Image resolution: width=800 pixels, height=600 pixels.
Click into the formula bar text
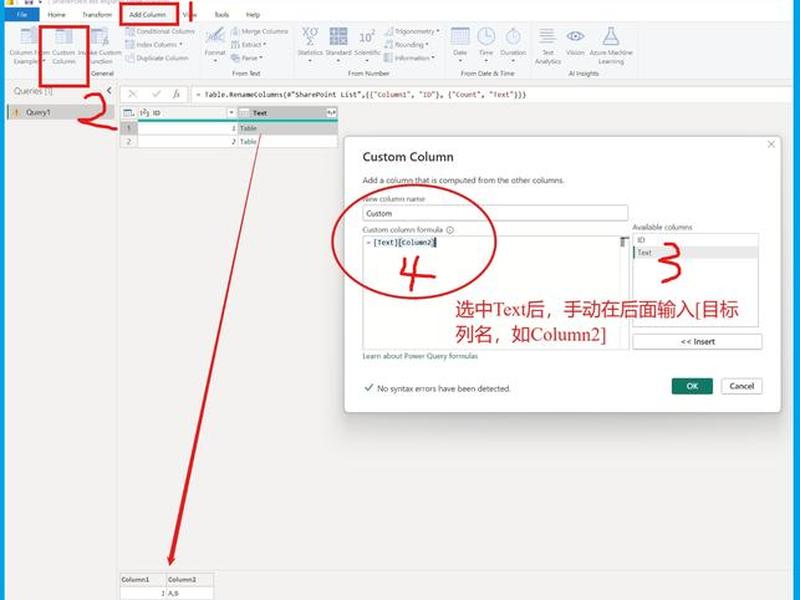click(360, 94)
